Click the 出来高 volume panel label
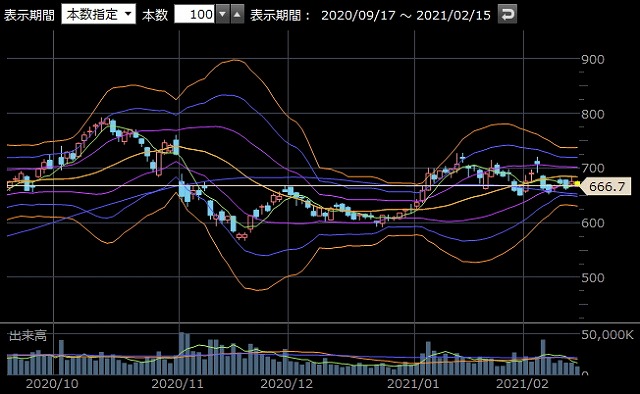The image size is (640, 394). tap(28, 336)
